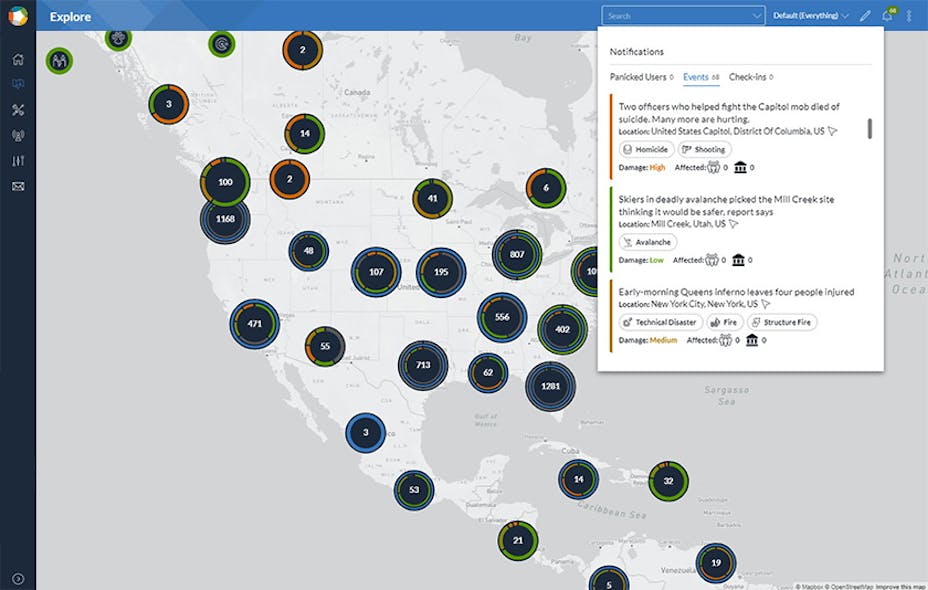Select the Explore map icon in the sidebar

(x=16, y=84)
